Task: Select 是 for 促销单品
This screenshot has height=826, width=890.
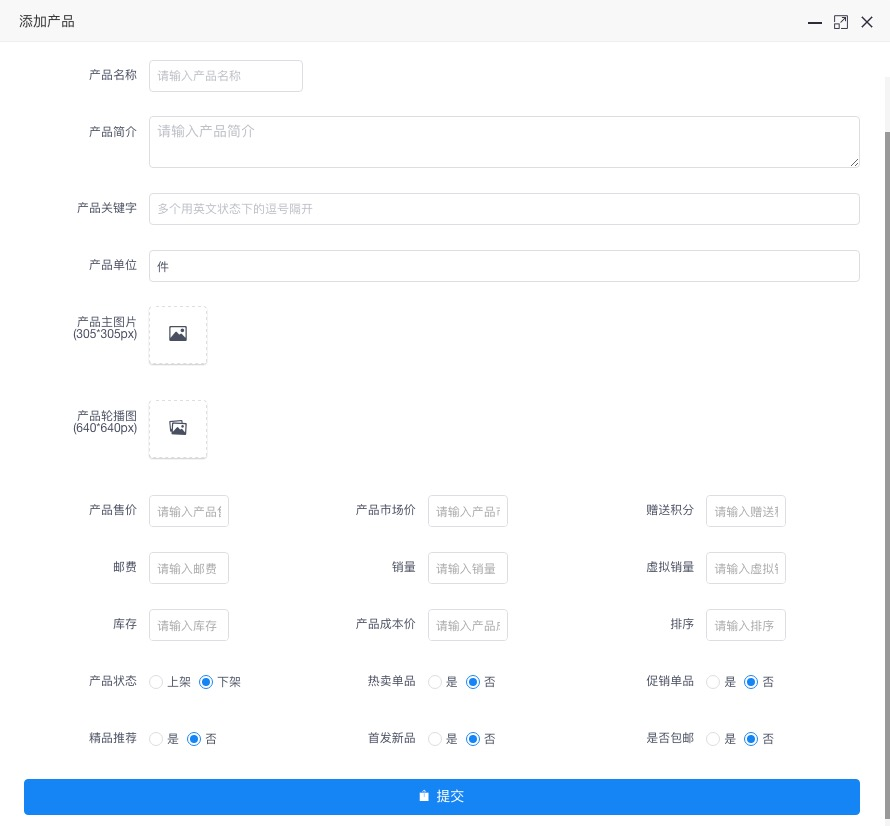Action: point(713,682)
